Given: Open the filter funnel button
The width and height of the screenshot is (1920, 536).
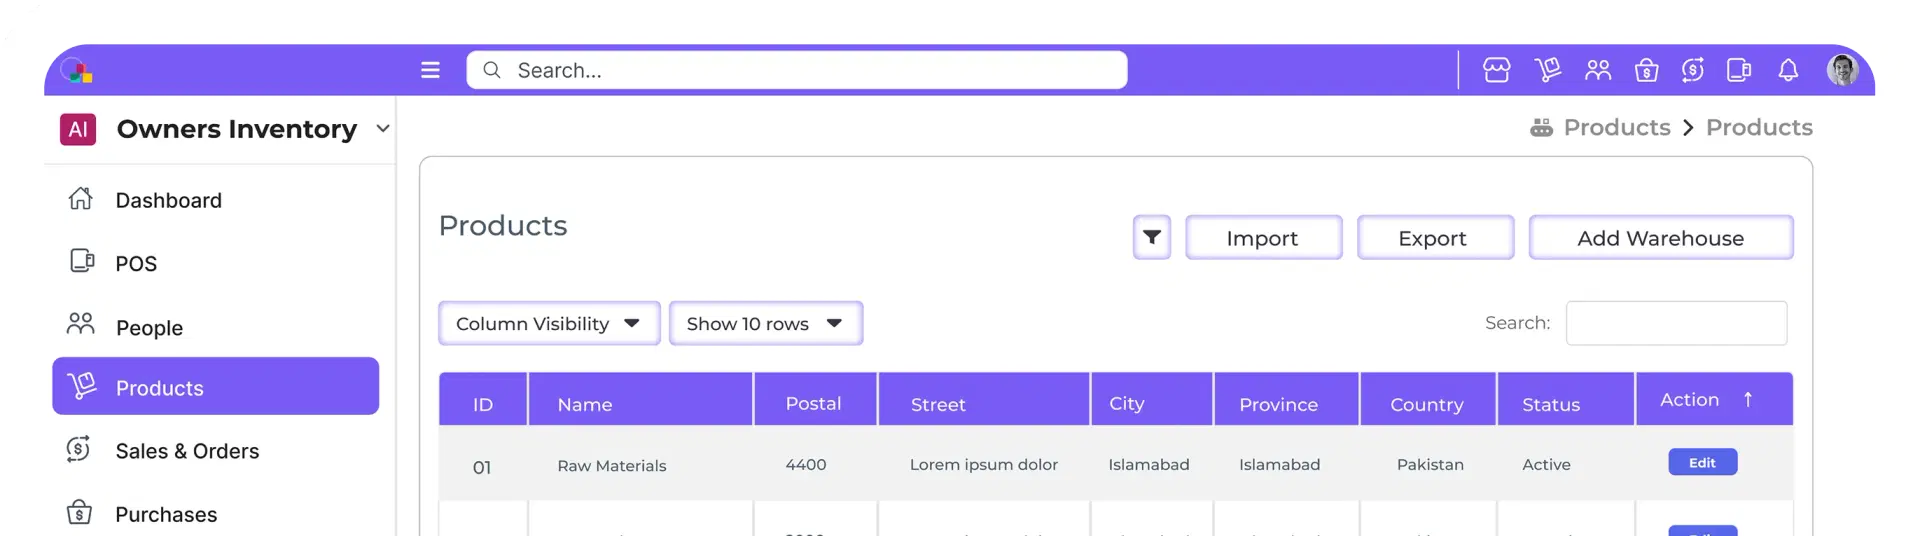Looking at the screenshot, I should (x=1152, y=237).
